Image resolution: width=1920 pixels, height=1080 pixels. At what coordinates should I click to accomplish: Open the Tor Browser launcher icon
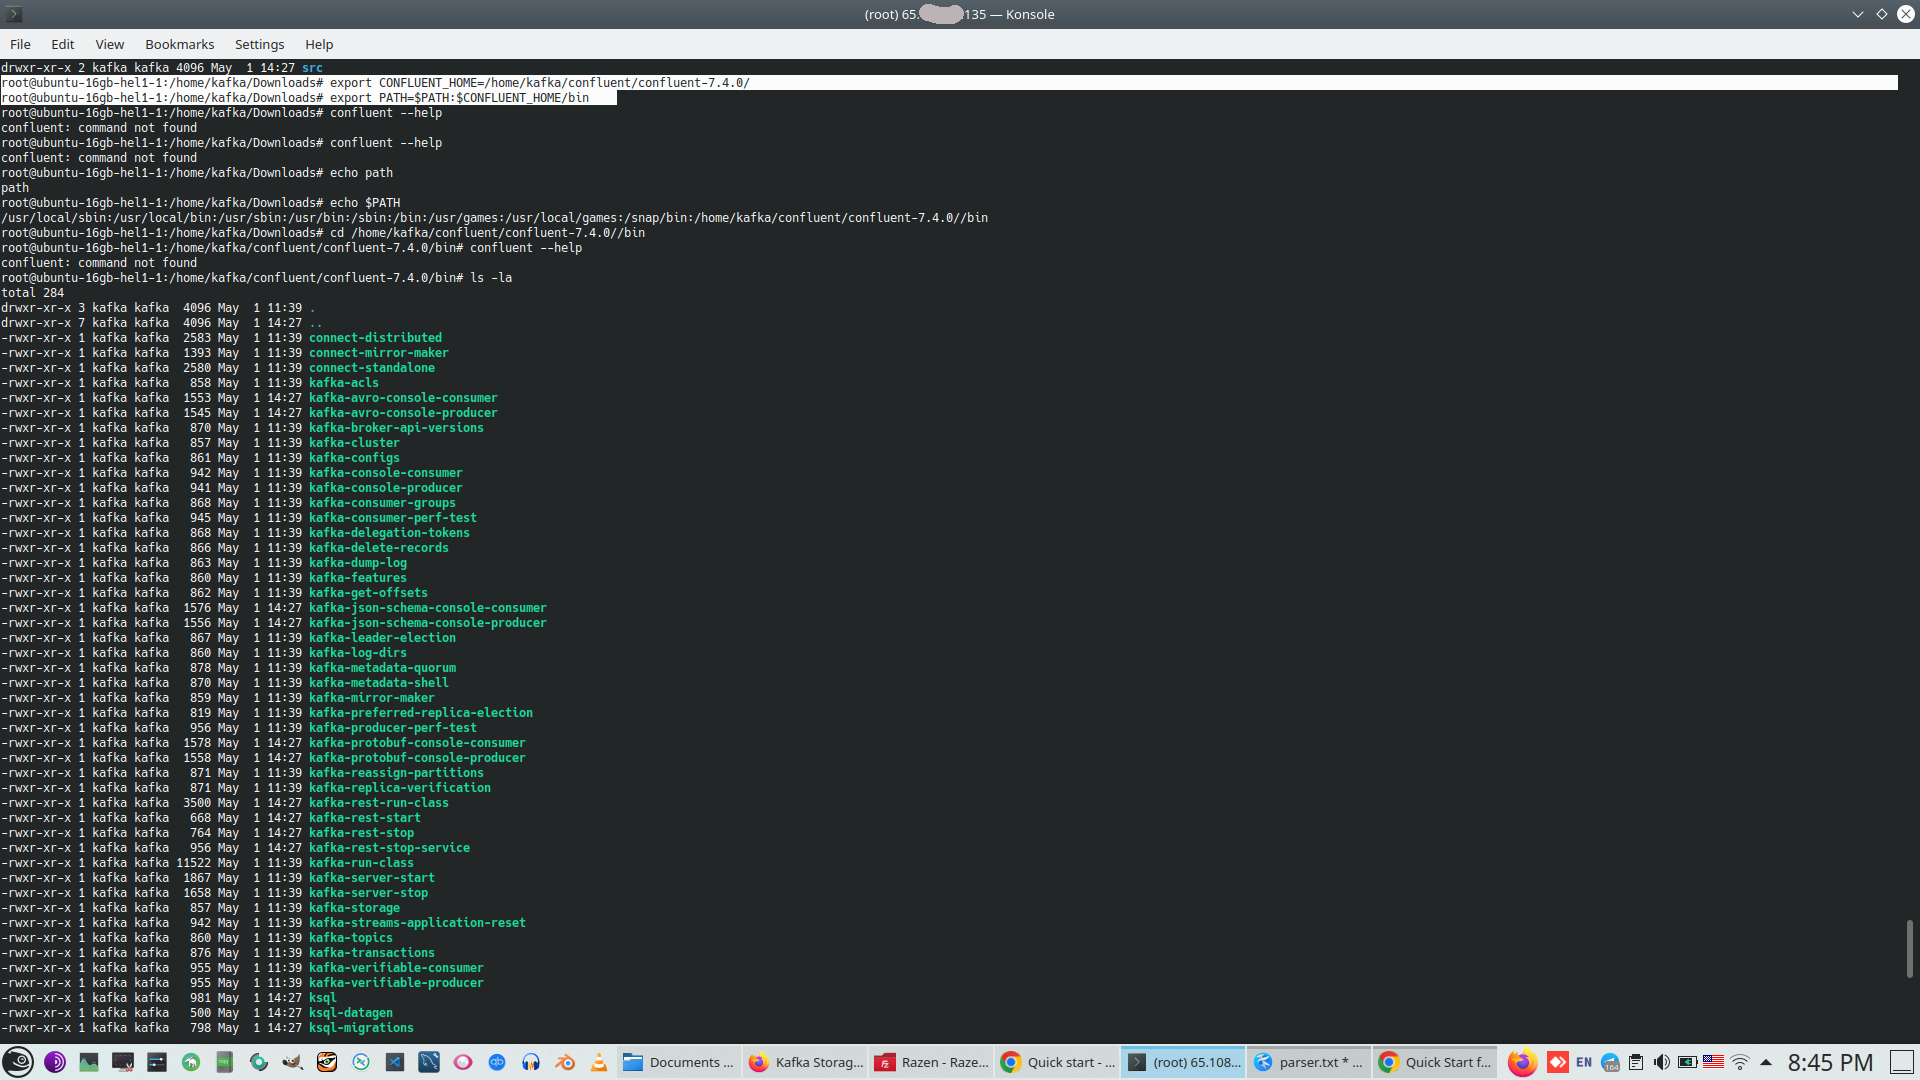55,1062
